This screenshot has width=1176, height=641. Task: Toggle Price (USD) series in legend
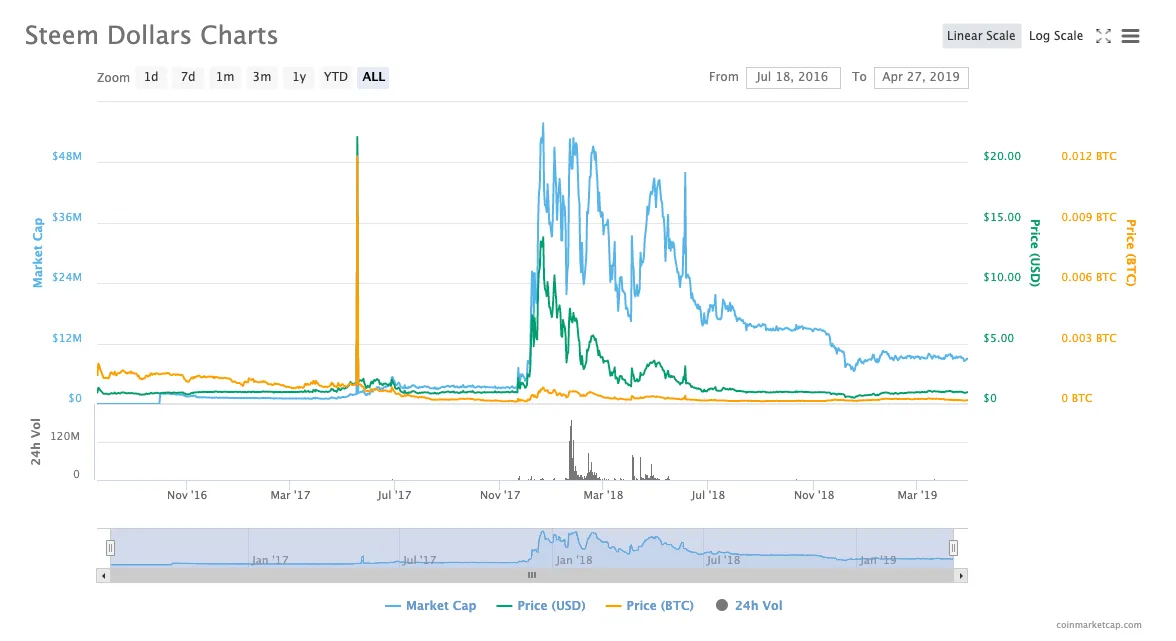[541, 605]
